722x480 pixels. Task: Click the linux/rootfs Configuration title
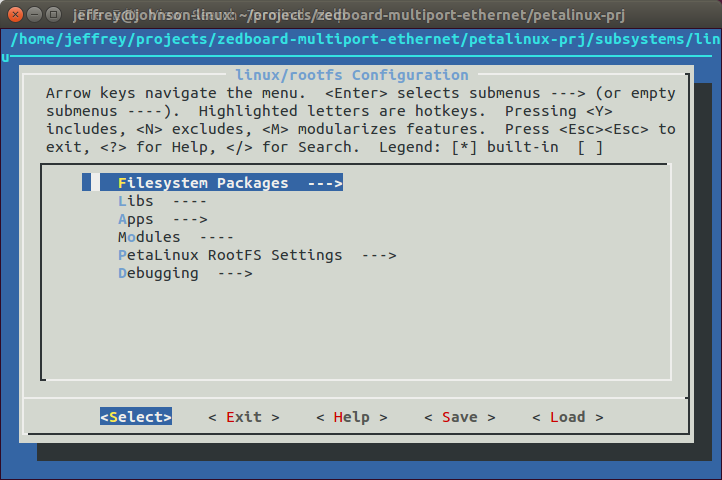[352, 75]
